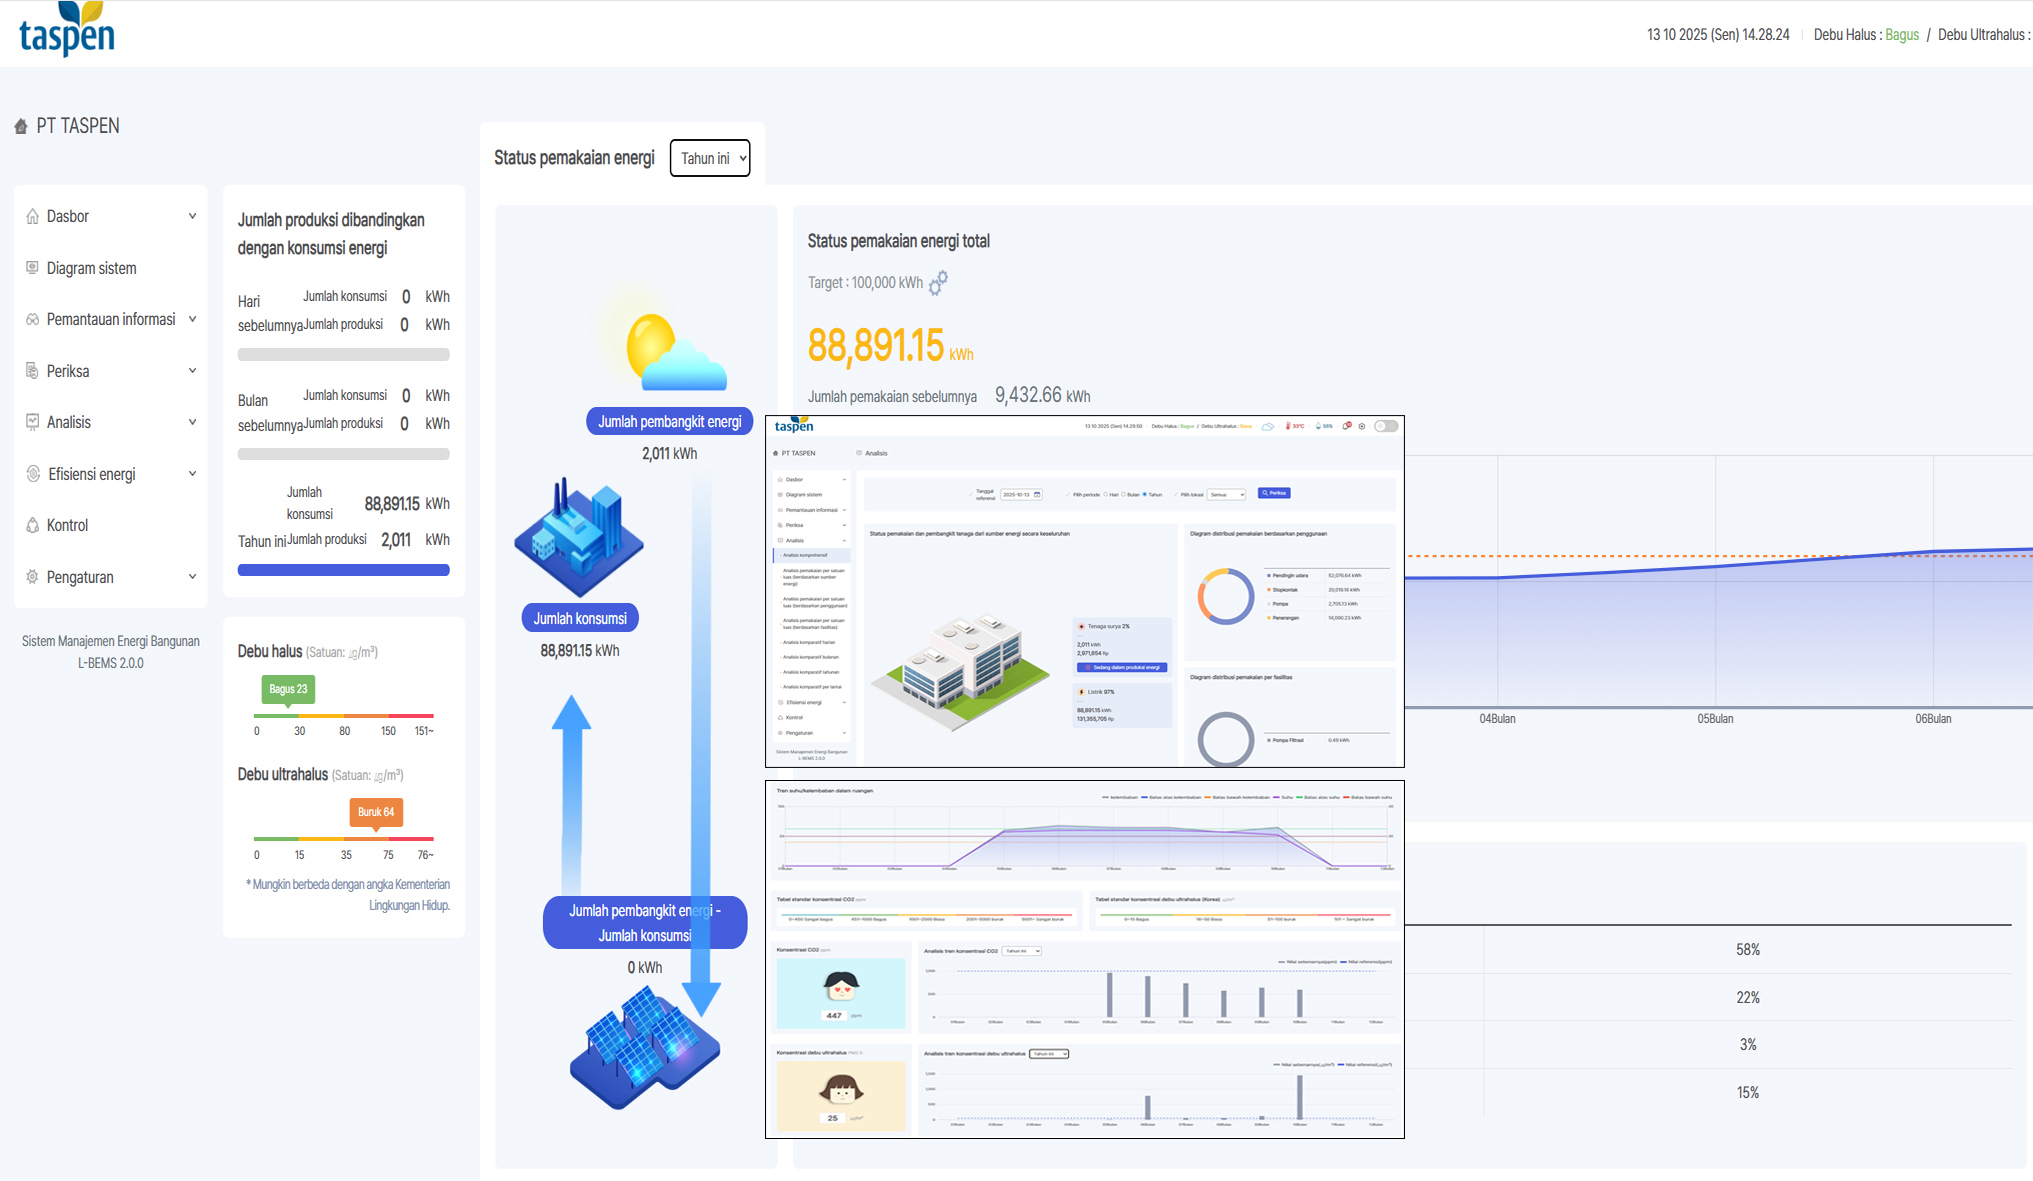Click the Dasbor home icon in sidebar
The width and height of the screenshot is (2033, 1181).
[x=32, y=216]
